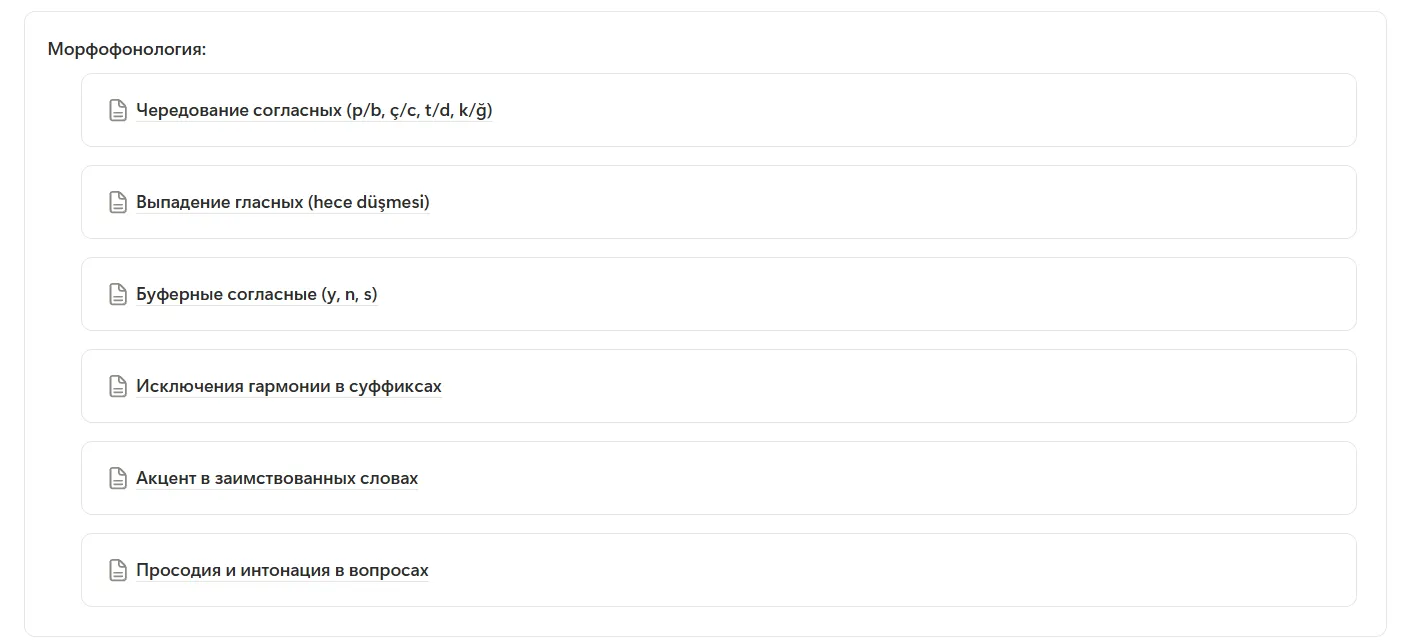Screen dimensions: 1411x642
Task: Open the Выпадение гласных (hece düşmesi) link
Action: [283, 202]
